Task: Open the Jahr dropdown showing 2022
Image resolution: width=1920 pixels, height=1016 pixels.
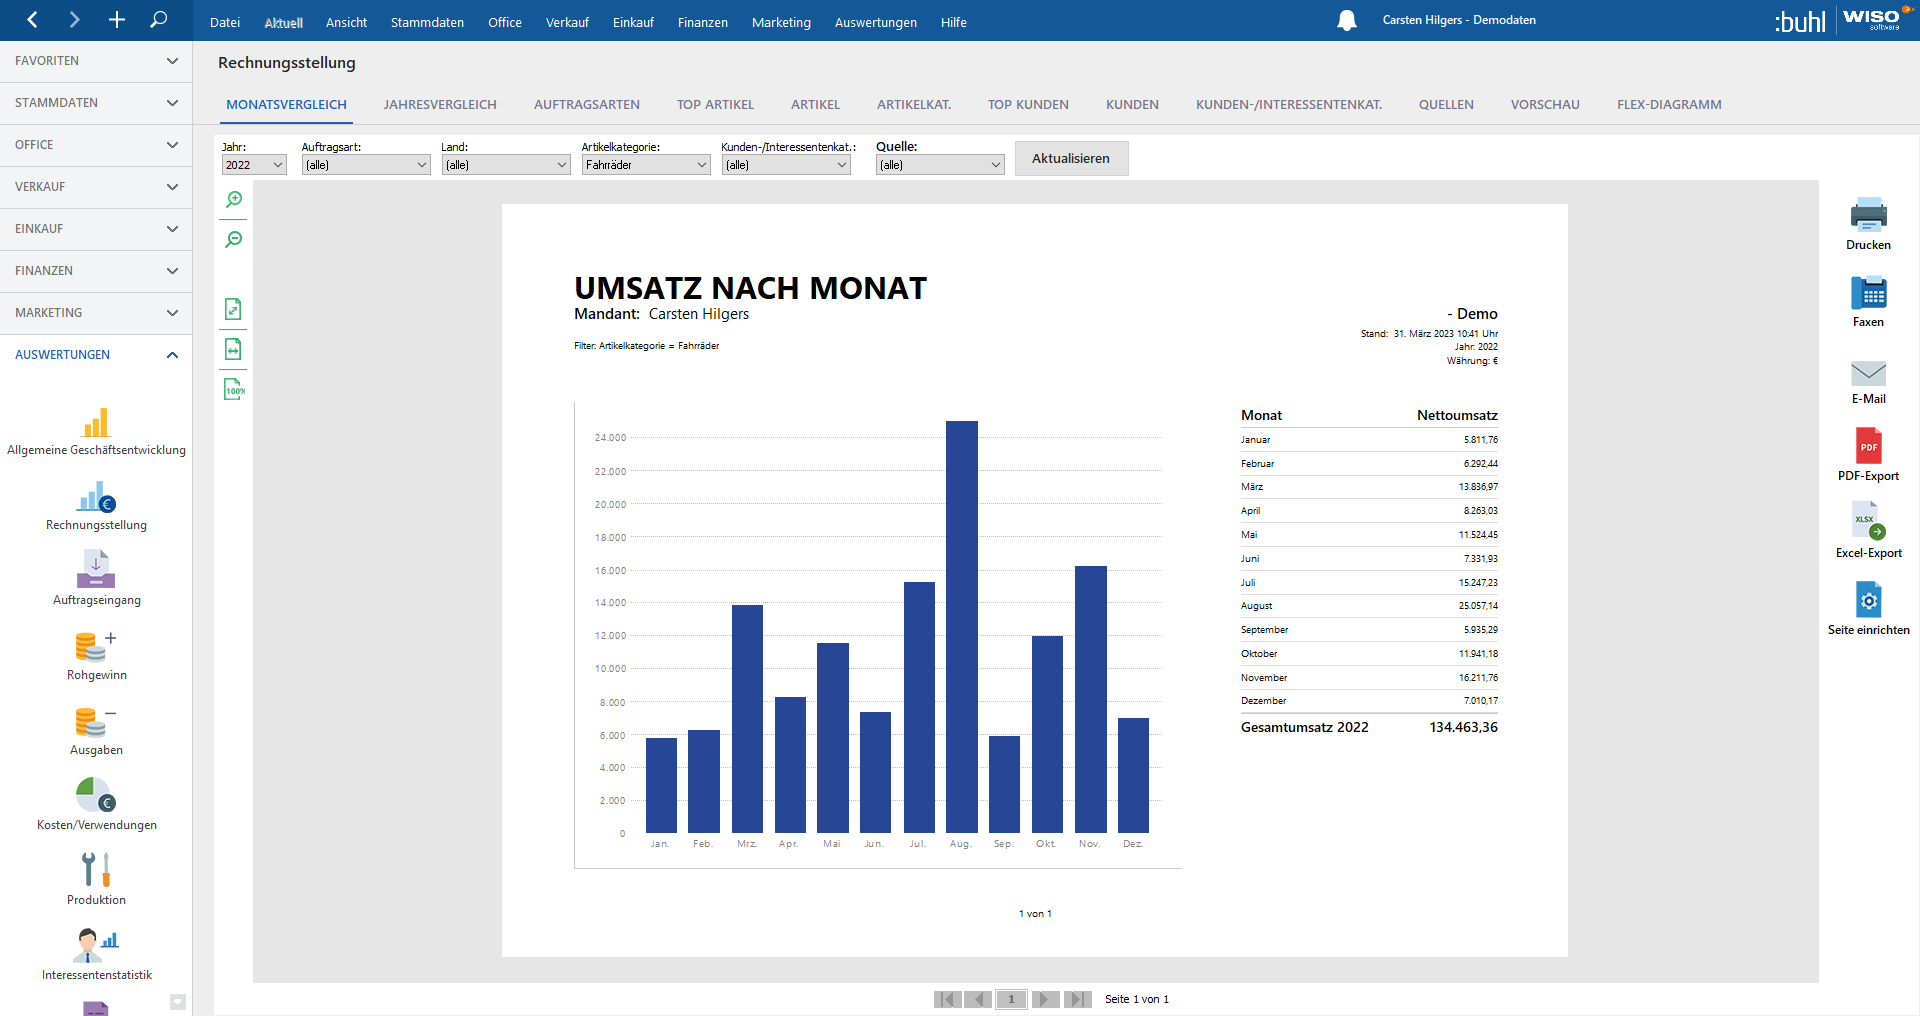Action: click(x=254, y=165)
